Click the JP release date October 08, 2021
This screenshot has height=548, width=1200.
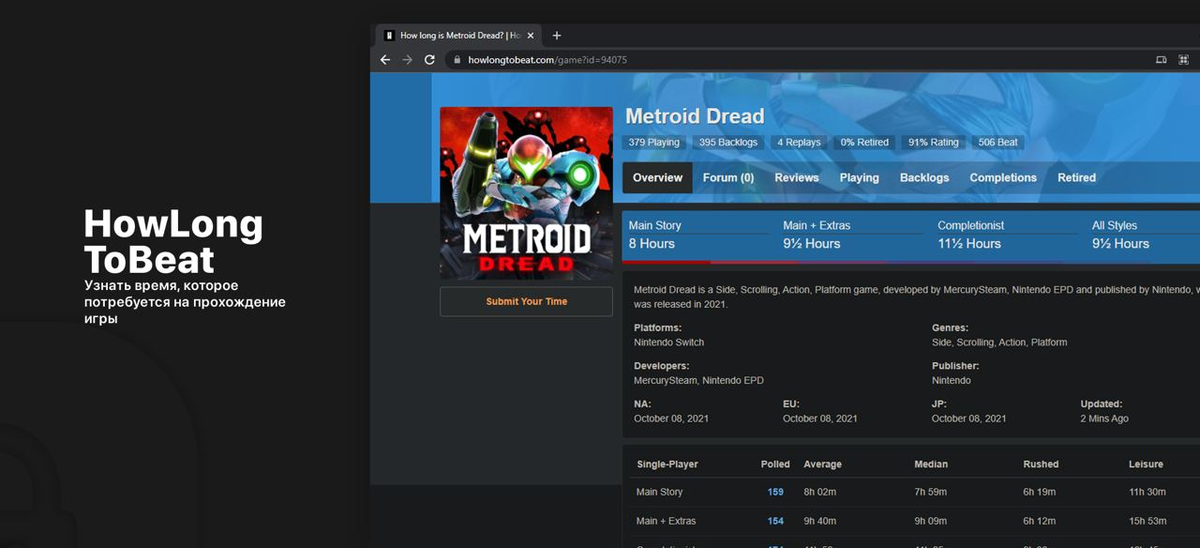click(x=969, y=418)
